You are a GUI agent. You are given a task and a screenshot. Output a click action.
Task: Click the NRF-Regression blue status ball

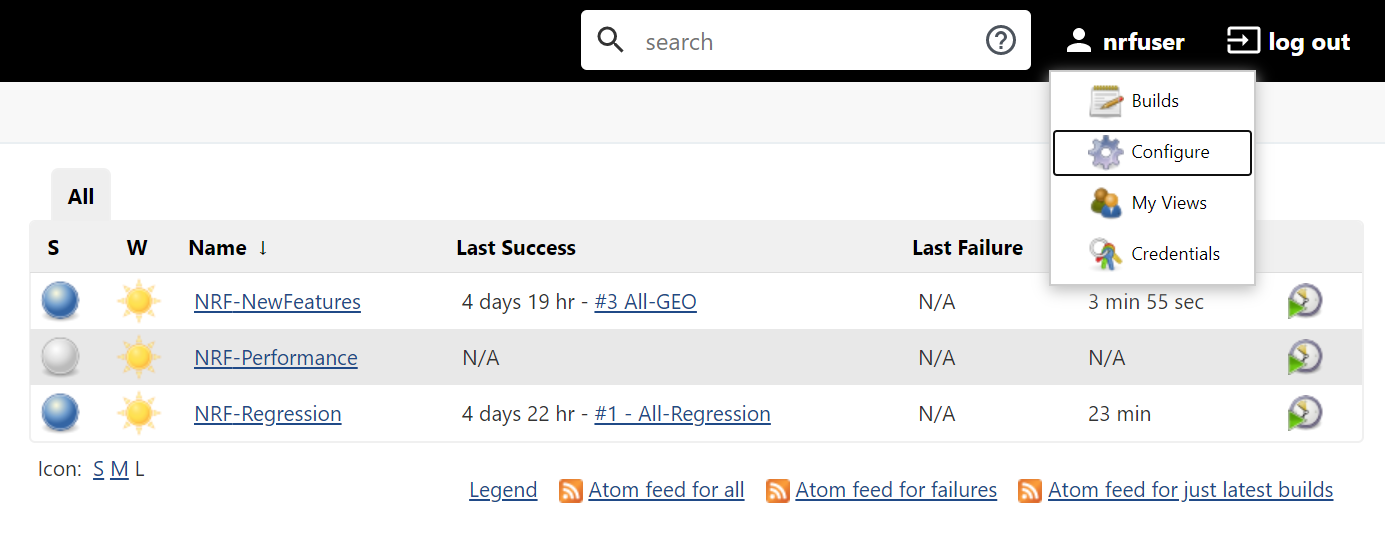click(60, 413)
